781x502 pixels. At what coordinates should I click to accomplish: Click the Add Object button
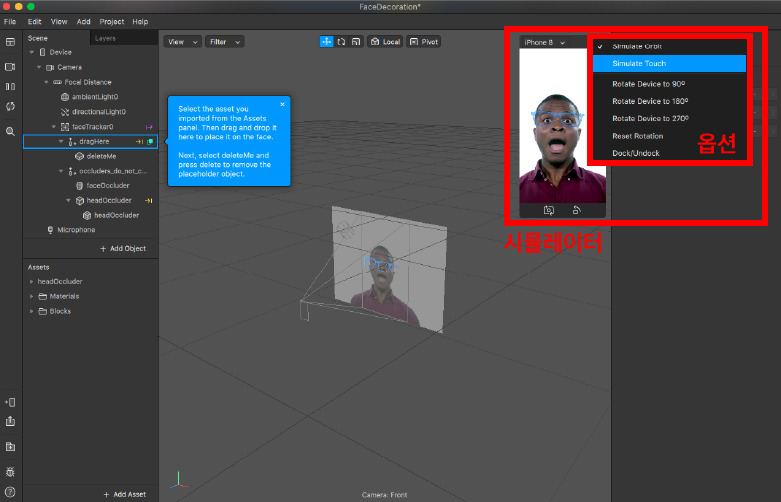[123, 249]
